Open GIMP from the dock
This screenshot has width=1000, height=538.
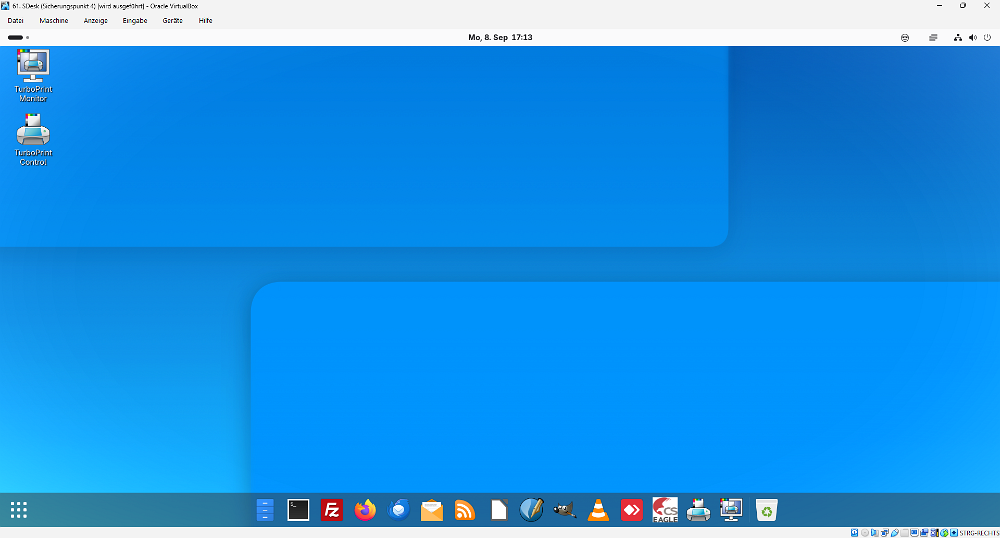[564, 510]
